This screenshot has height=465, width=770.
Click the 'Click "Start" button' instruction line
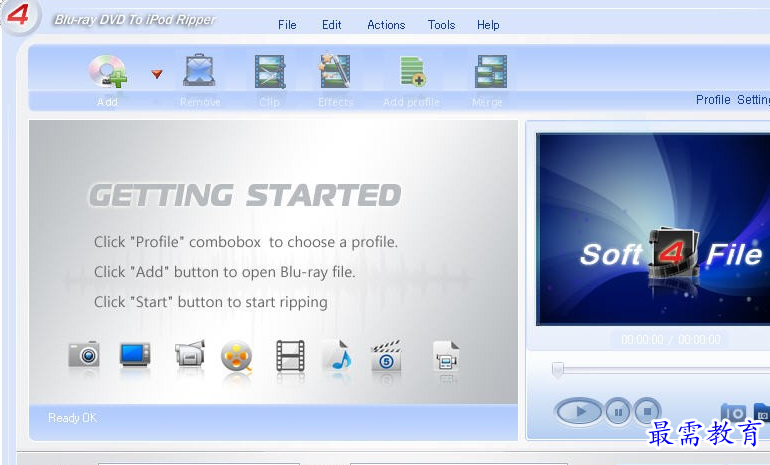(211, 302)
